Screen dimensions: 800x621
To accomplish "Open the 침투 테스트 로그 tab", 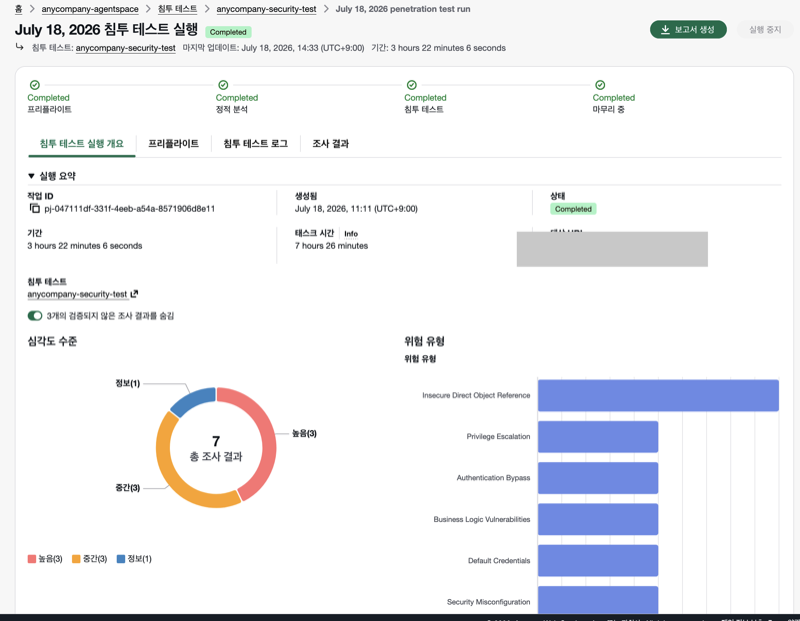I will pyautogui.click(x=256, y=143).
